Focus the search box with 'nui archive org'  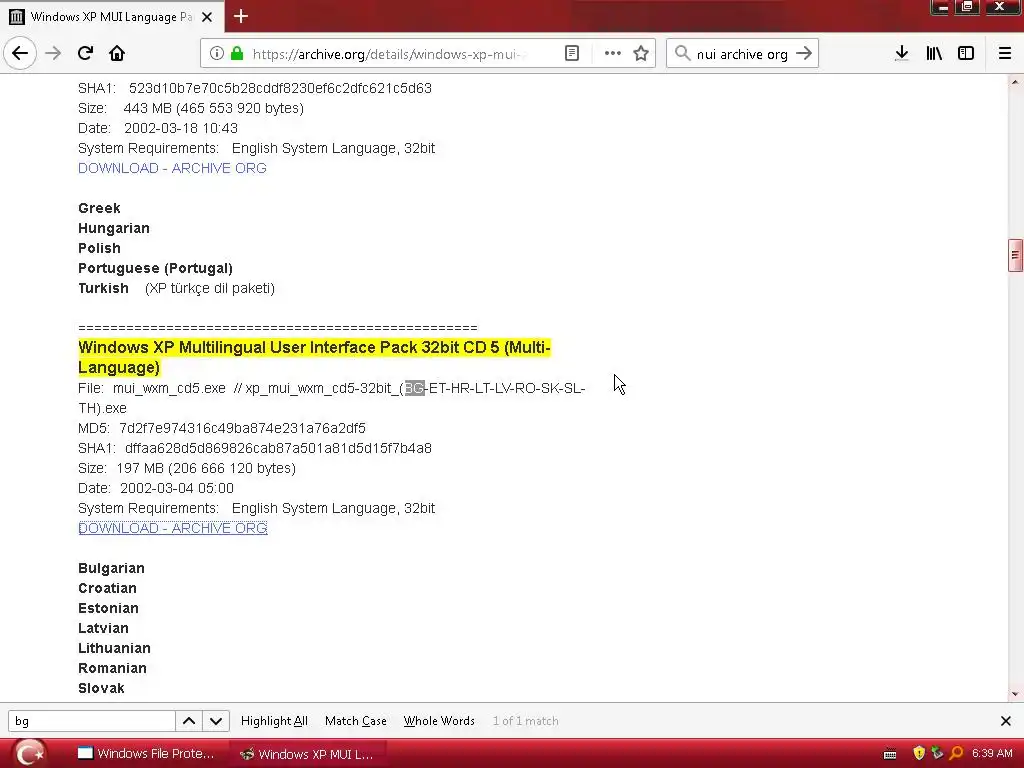742,54
